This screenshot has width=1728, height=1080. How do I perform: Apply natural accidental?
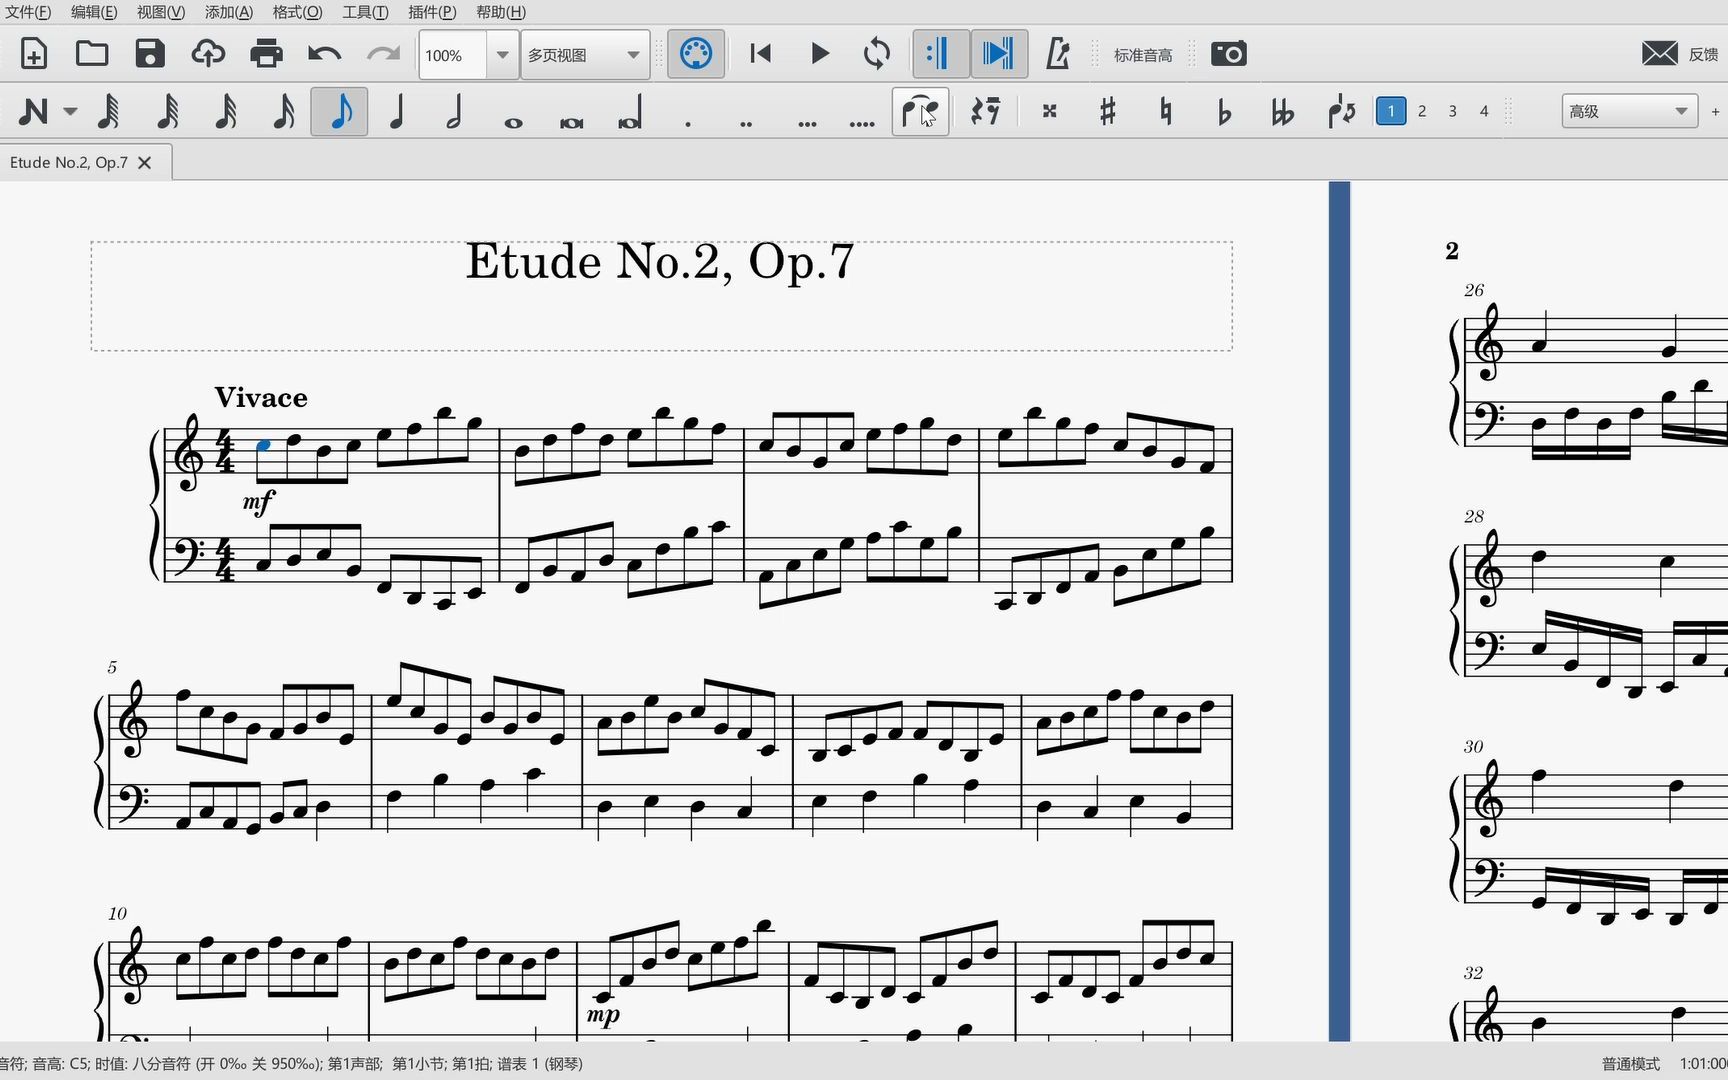click(x=1165, y=111)
